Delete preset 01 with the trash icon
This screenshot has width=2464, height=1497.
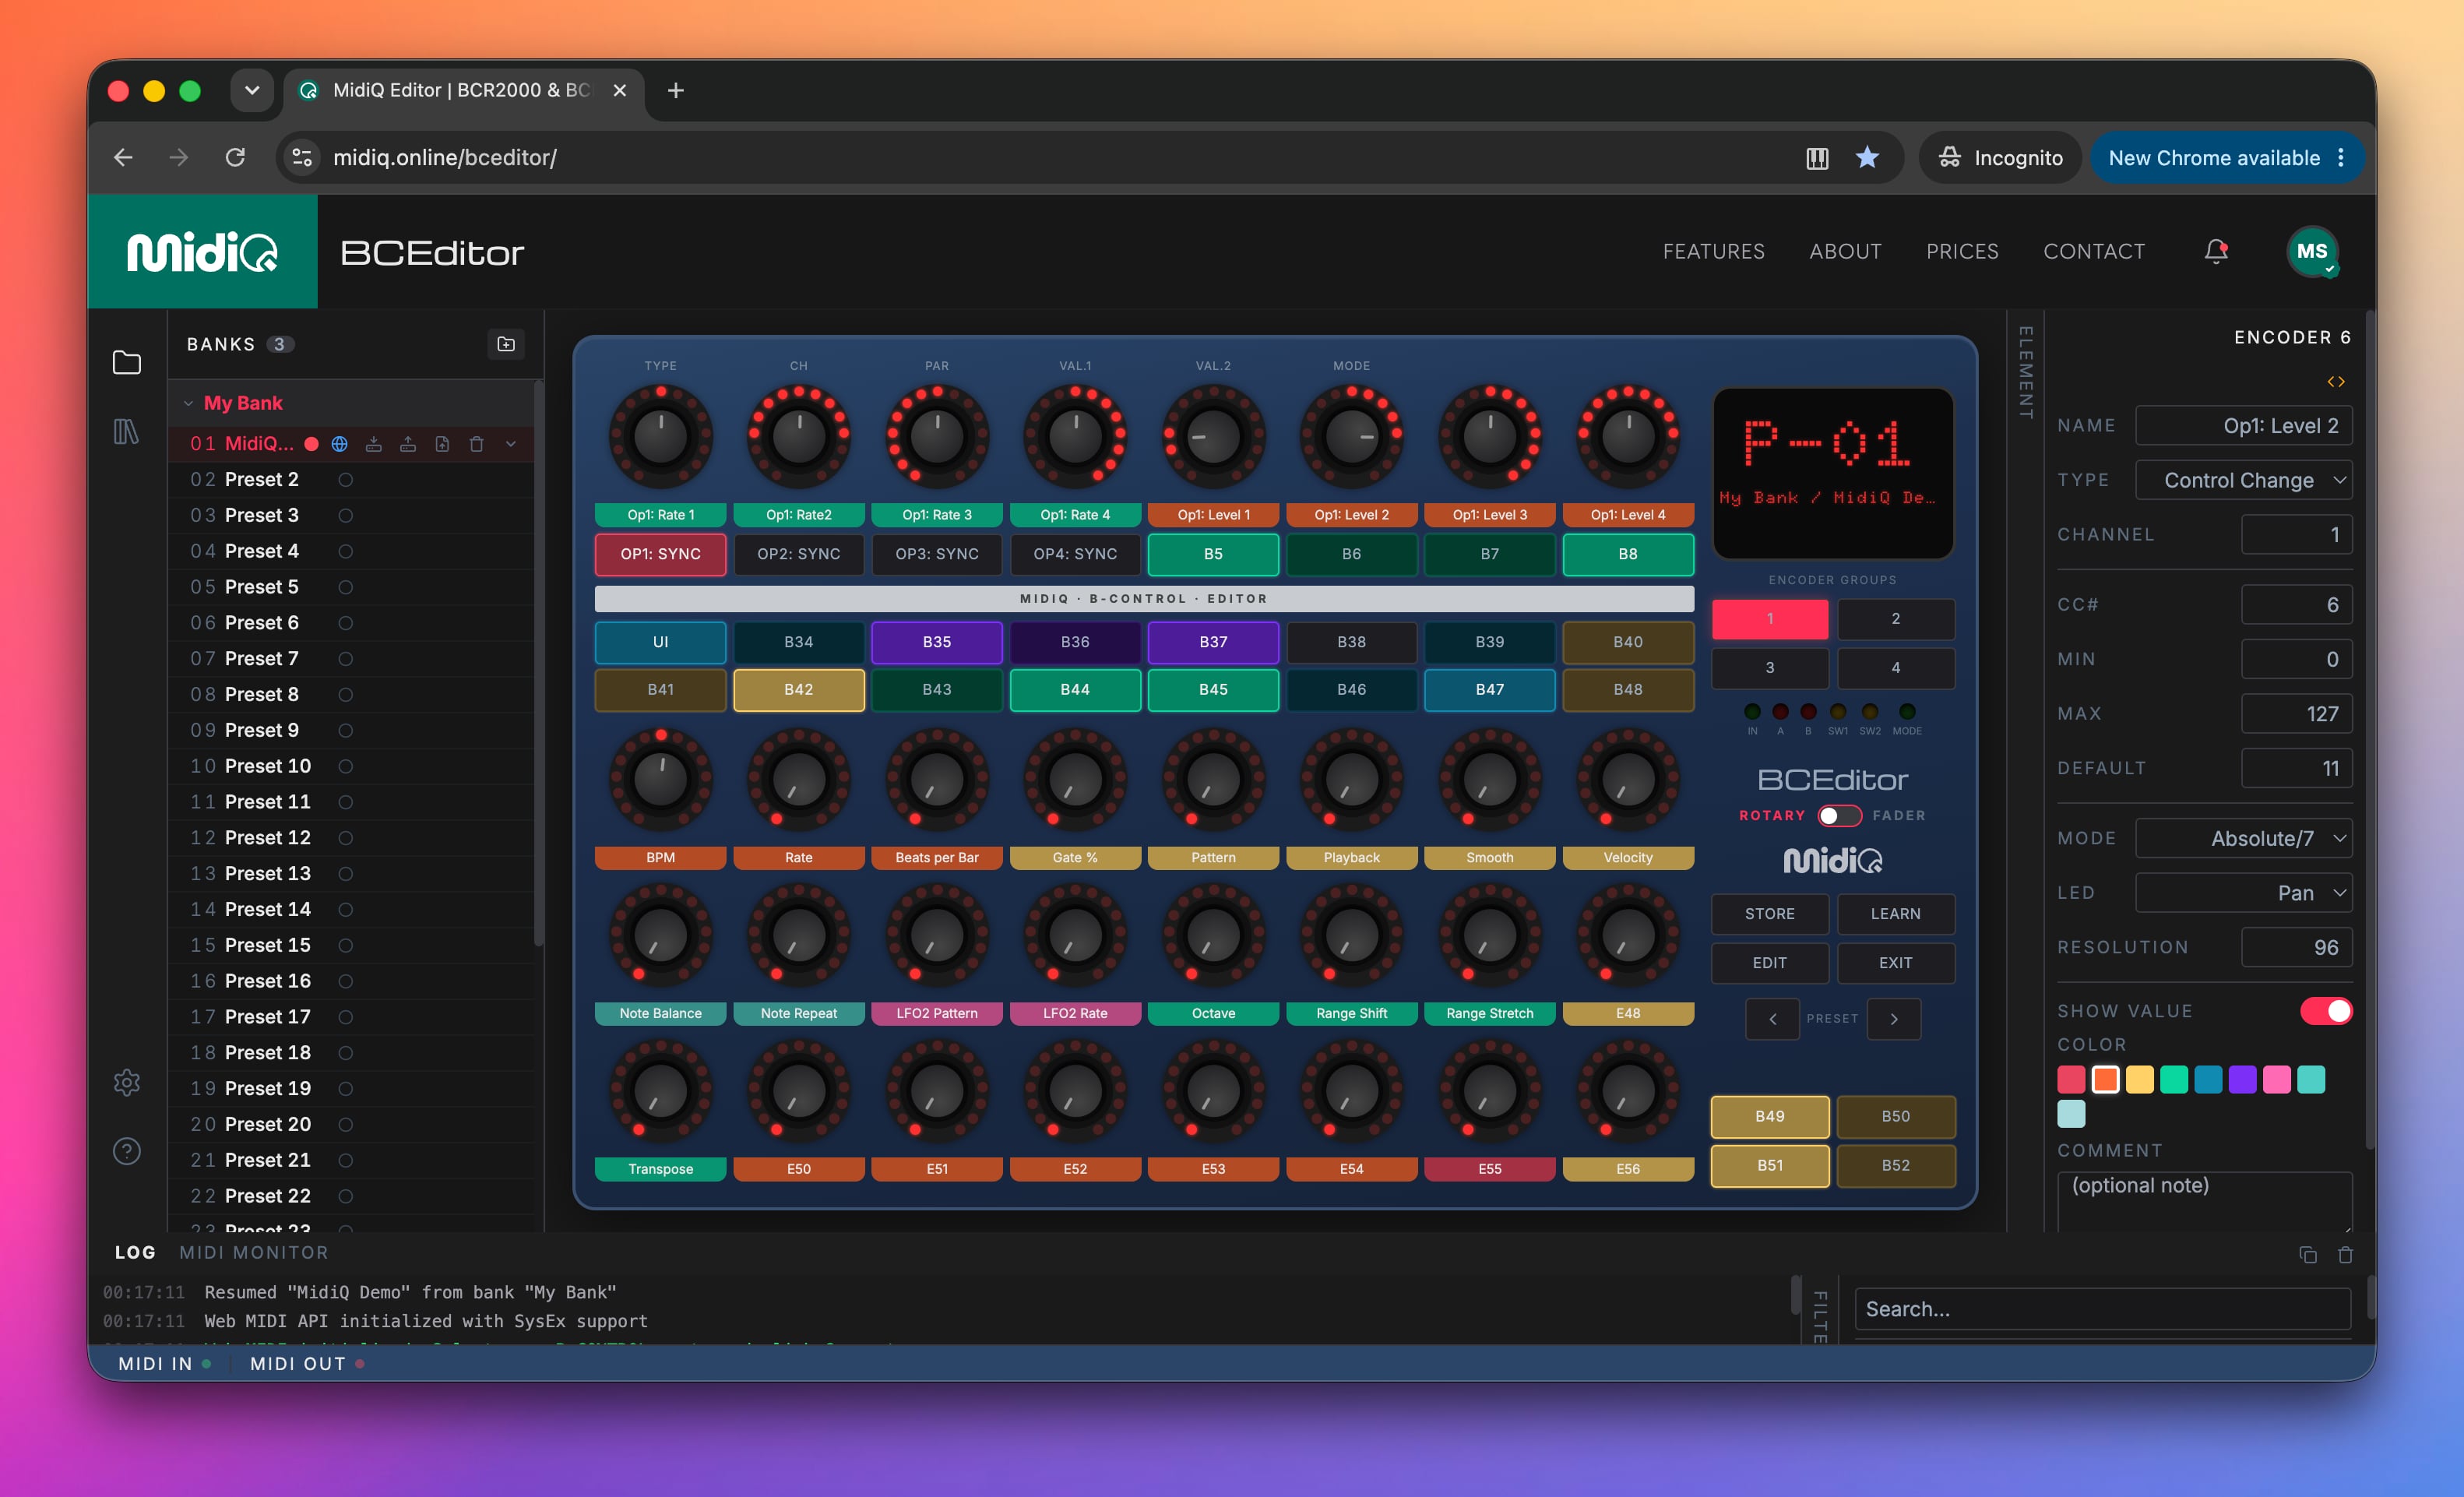click(x=476, y=444)
